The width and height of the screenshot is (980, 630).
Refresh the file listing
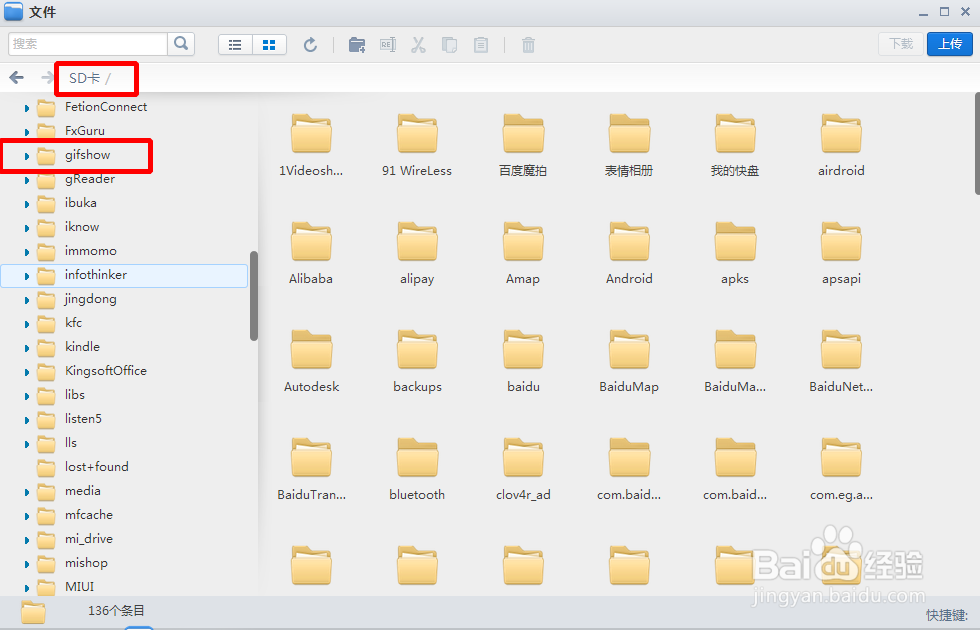click(310, 45)
